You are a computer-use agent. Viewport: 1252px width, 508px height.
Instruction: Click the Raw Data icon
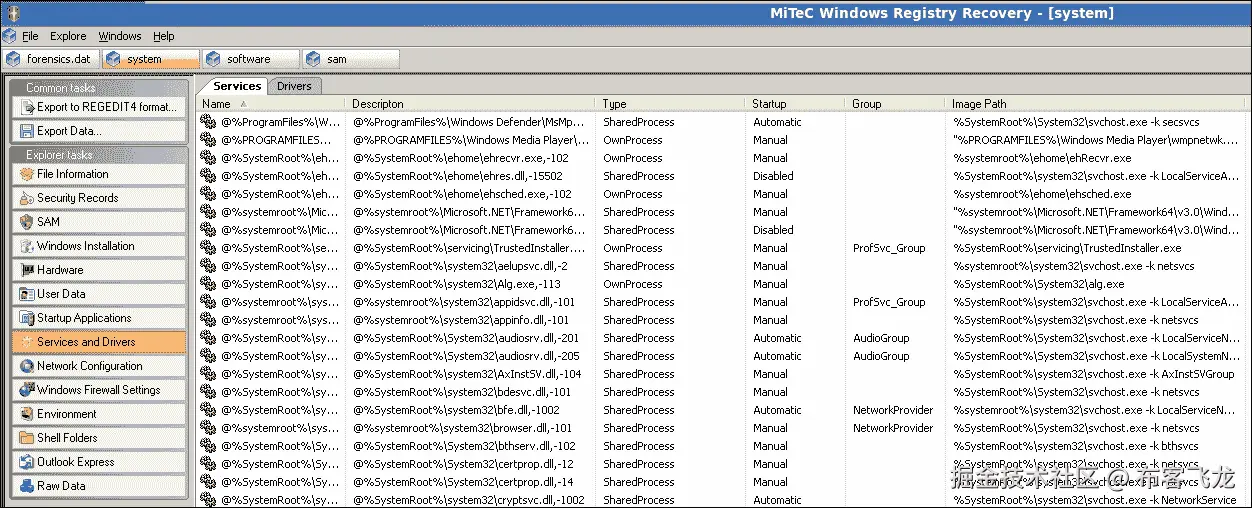point(26,486)
